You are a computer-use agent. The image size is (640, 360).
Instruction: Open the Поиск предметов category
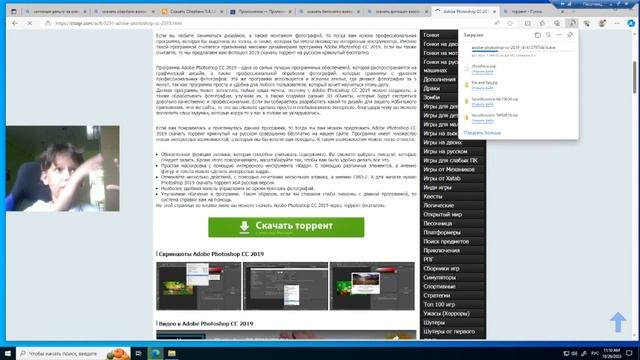click(x=446, y=241)
